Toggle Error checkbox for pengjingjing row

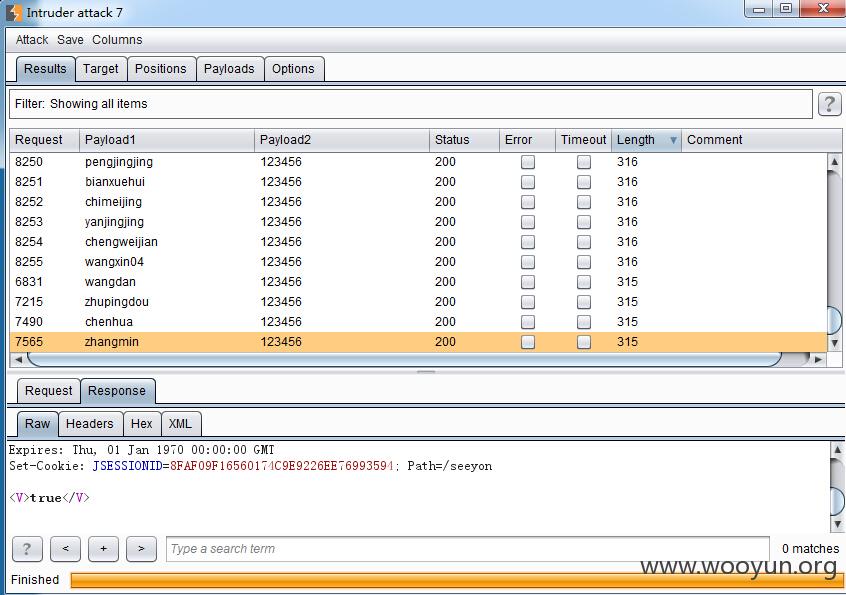528,162
